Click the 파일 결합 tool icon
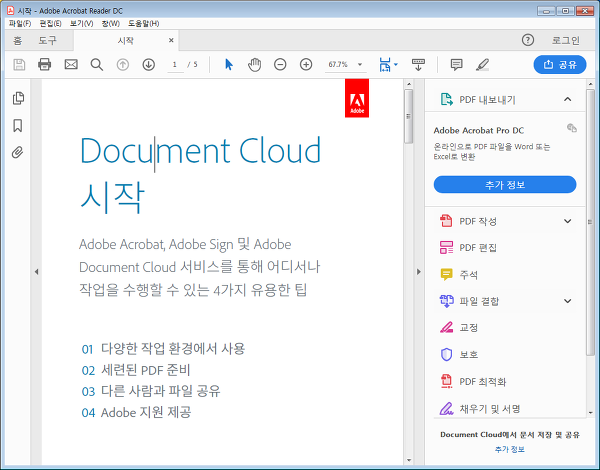This screenshot has height=470, width=600. point(446,301)
